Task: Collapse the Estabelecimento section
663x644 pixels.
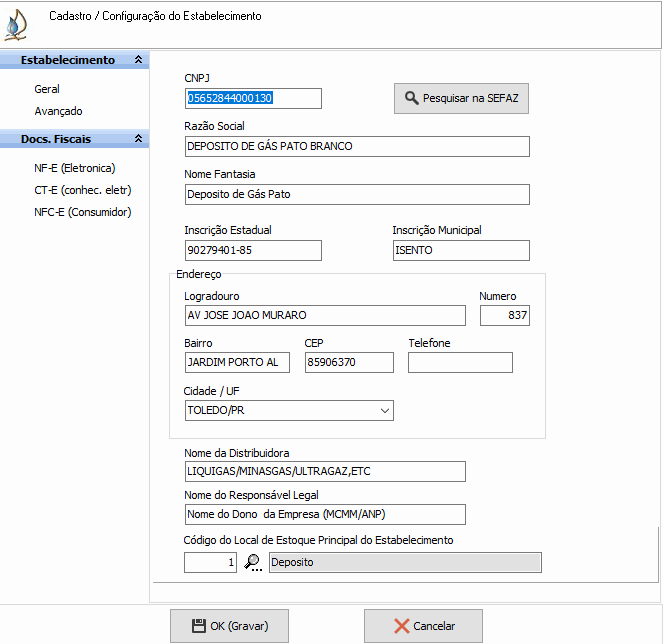Action: click(x=138, y=60)
